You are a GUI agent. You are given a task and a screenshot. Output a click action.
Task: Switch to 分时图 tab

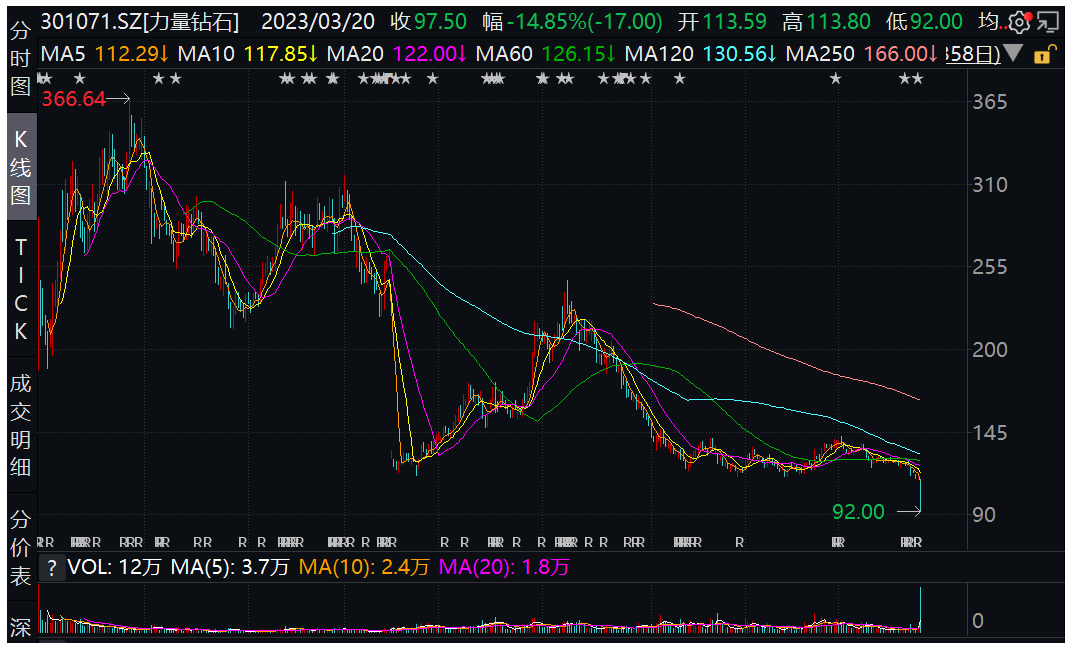[x=20, y=58]
